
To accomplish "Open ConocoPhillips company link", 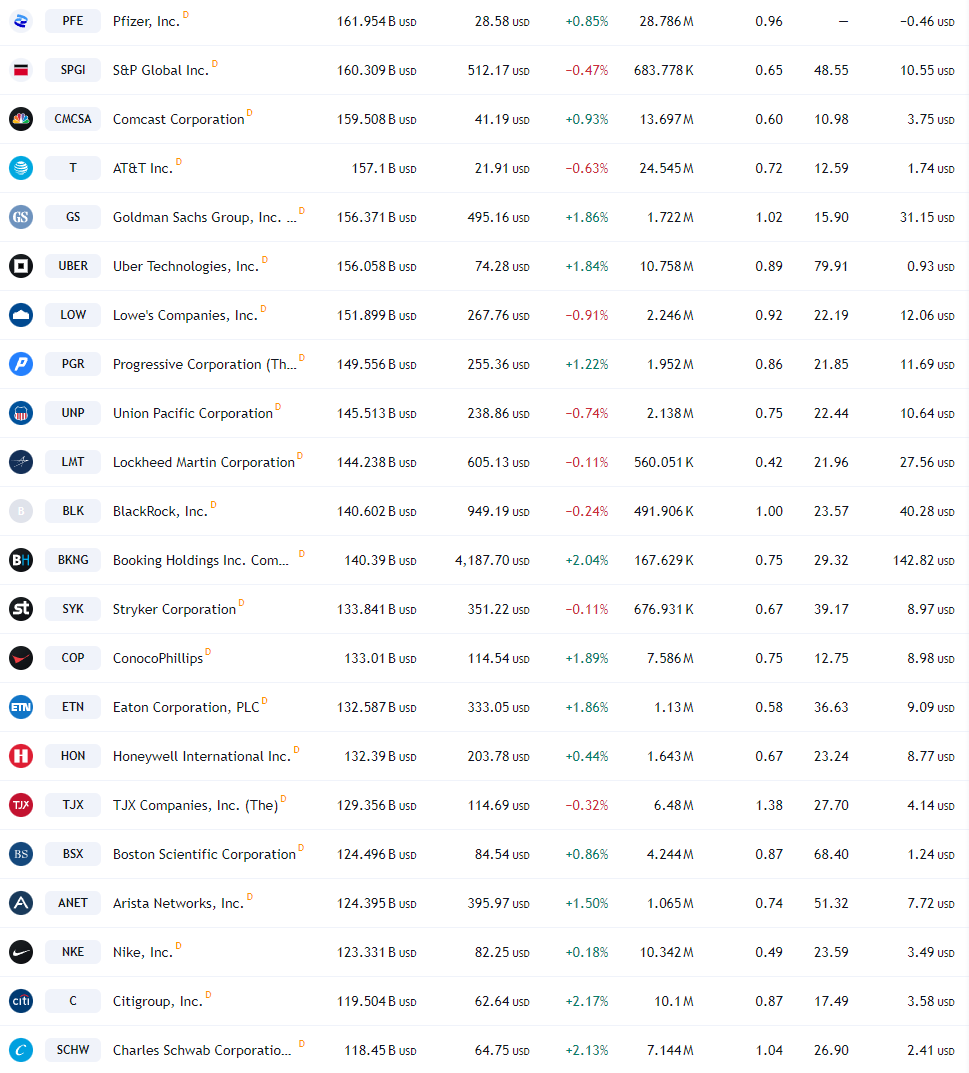I will [158, 658].
